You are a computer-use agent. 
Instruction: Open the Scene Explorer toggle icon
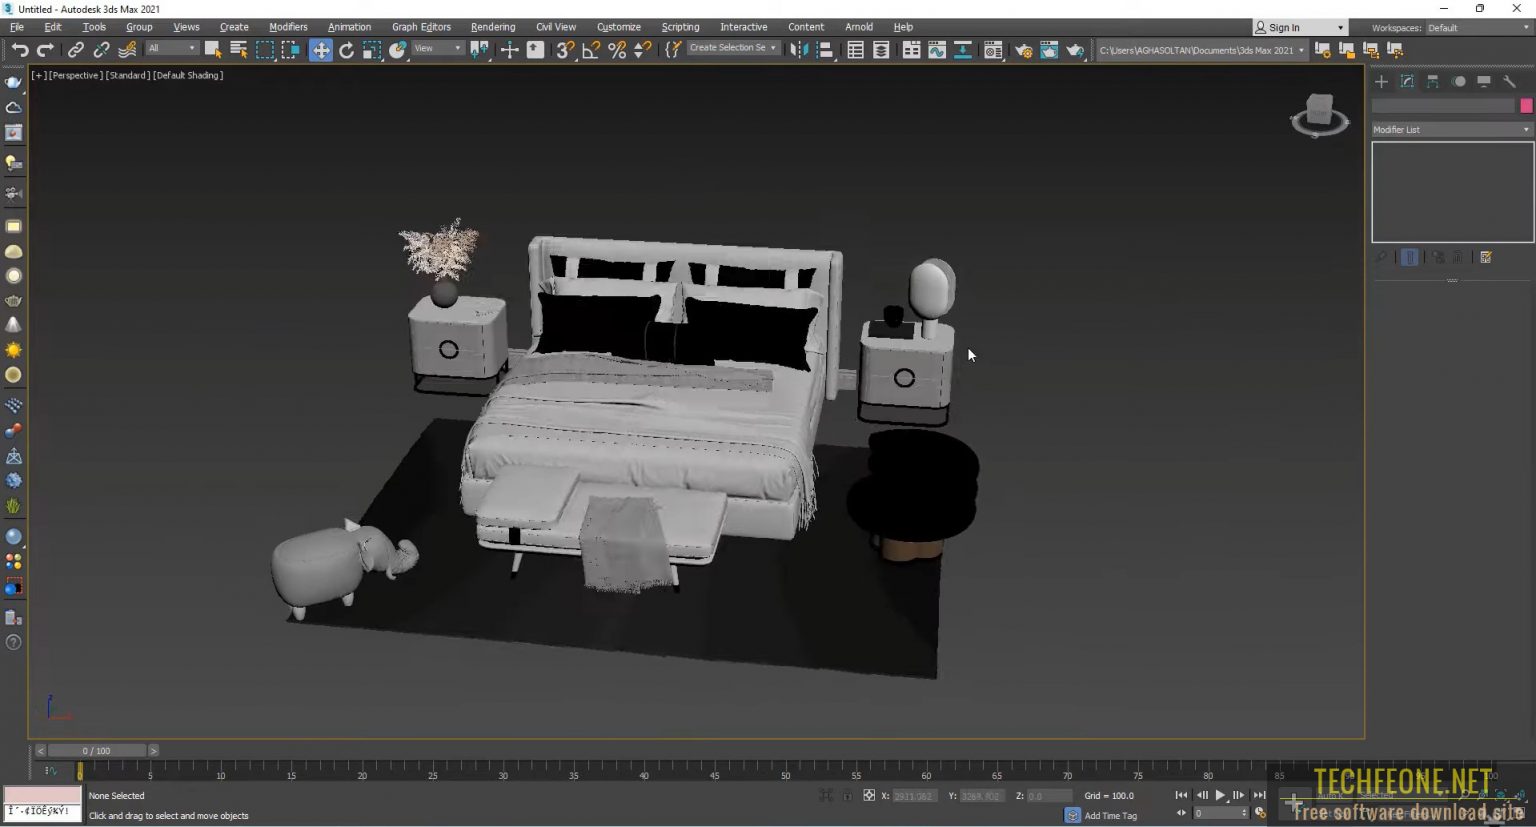pos(855,50)
